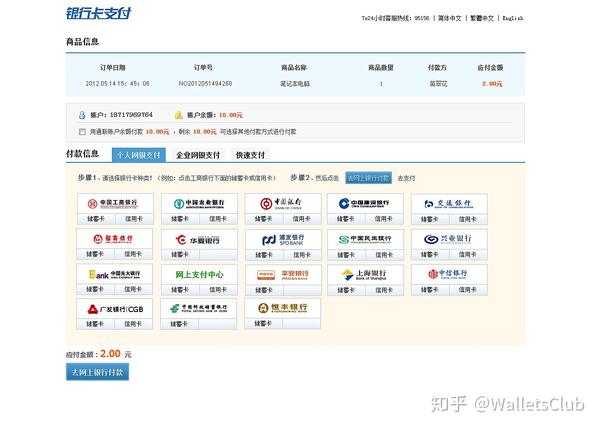
Task: Choose the Huaxia Bank 华夏银行 logo
Action: click(198, 240)
